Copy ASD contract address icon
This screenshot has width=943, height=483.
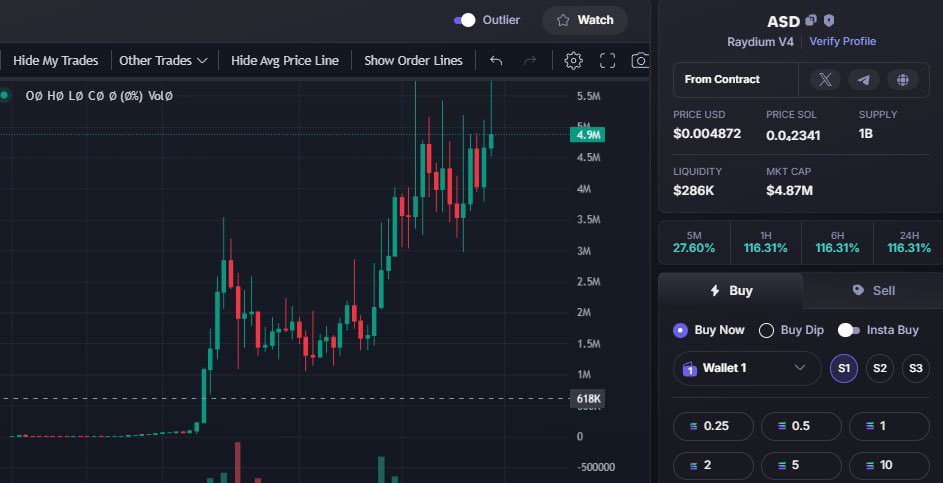pyautogui.click(x=811, y=20)
